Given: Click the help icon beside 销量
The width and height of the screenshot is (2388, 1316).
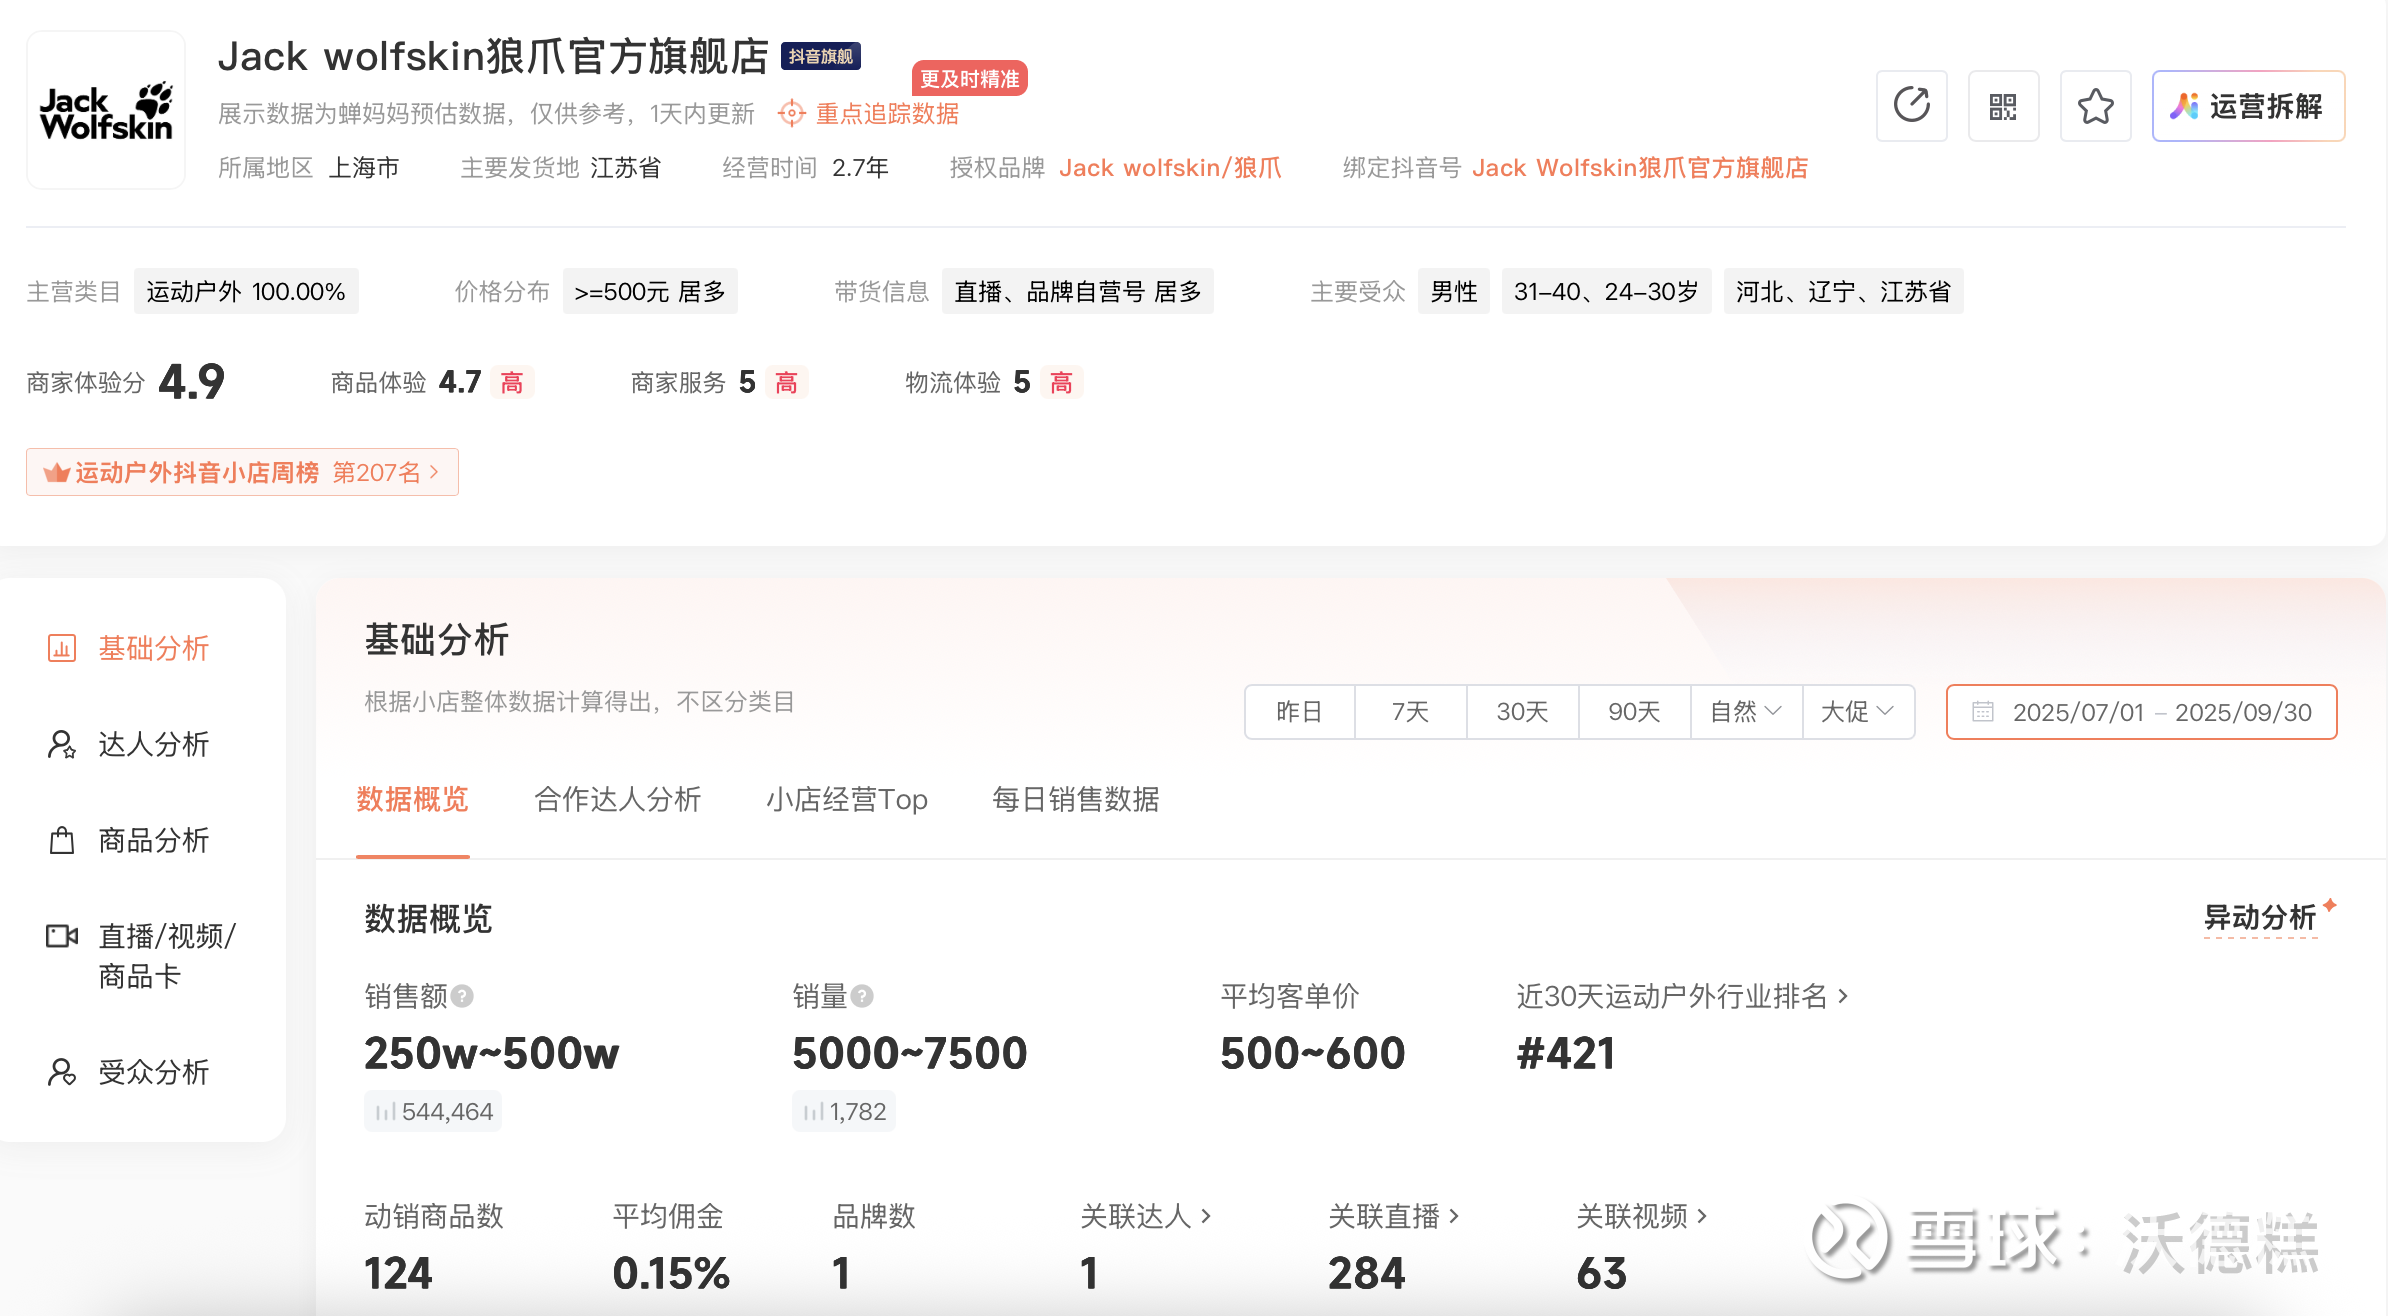Looking at the screenshot, I should (862, 996).
